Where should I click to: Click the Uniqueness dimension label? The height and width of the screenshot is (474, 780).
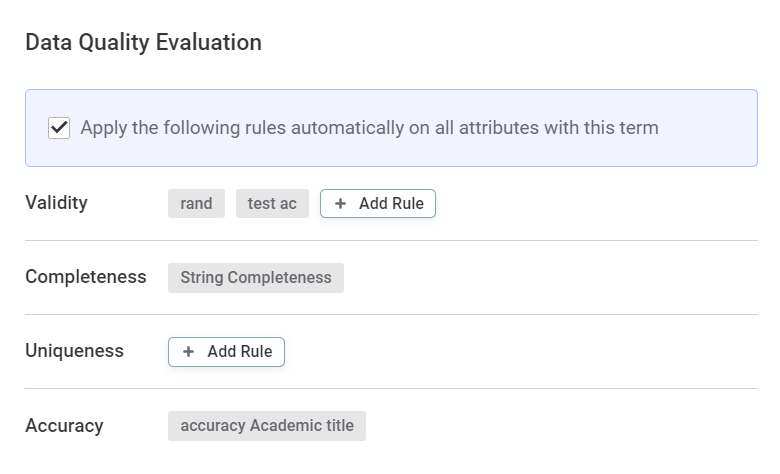click(x=74, y=351)
